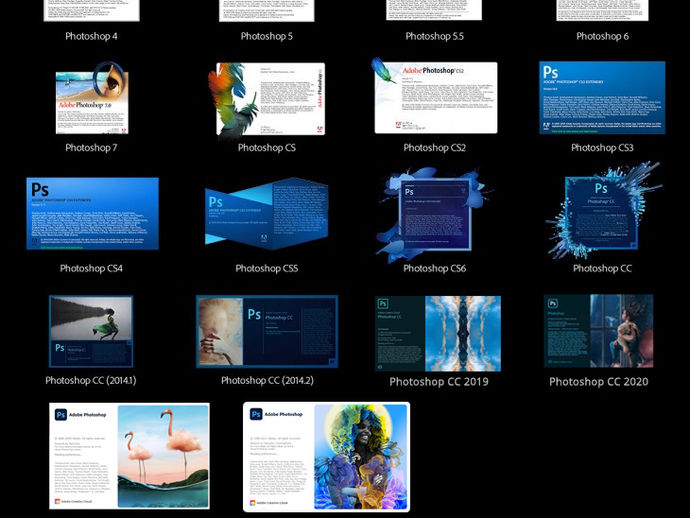Screen dimensions: 690x518
Task: Click the Ps logo on the CS3 splash
Action: pyautogui.click(x=551, y=72)
